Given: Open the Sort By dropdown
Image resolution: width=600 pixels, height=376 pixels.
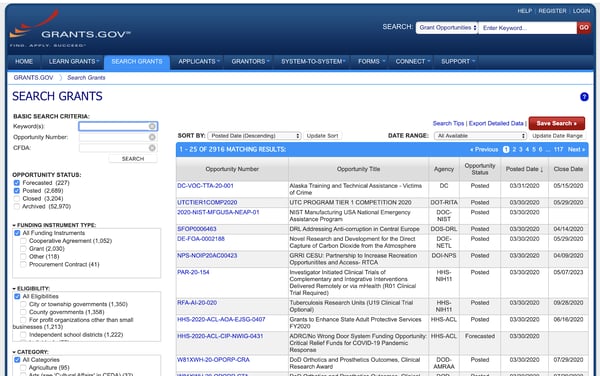Looking at the screenshot, I should pos(254,136).
